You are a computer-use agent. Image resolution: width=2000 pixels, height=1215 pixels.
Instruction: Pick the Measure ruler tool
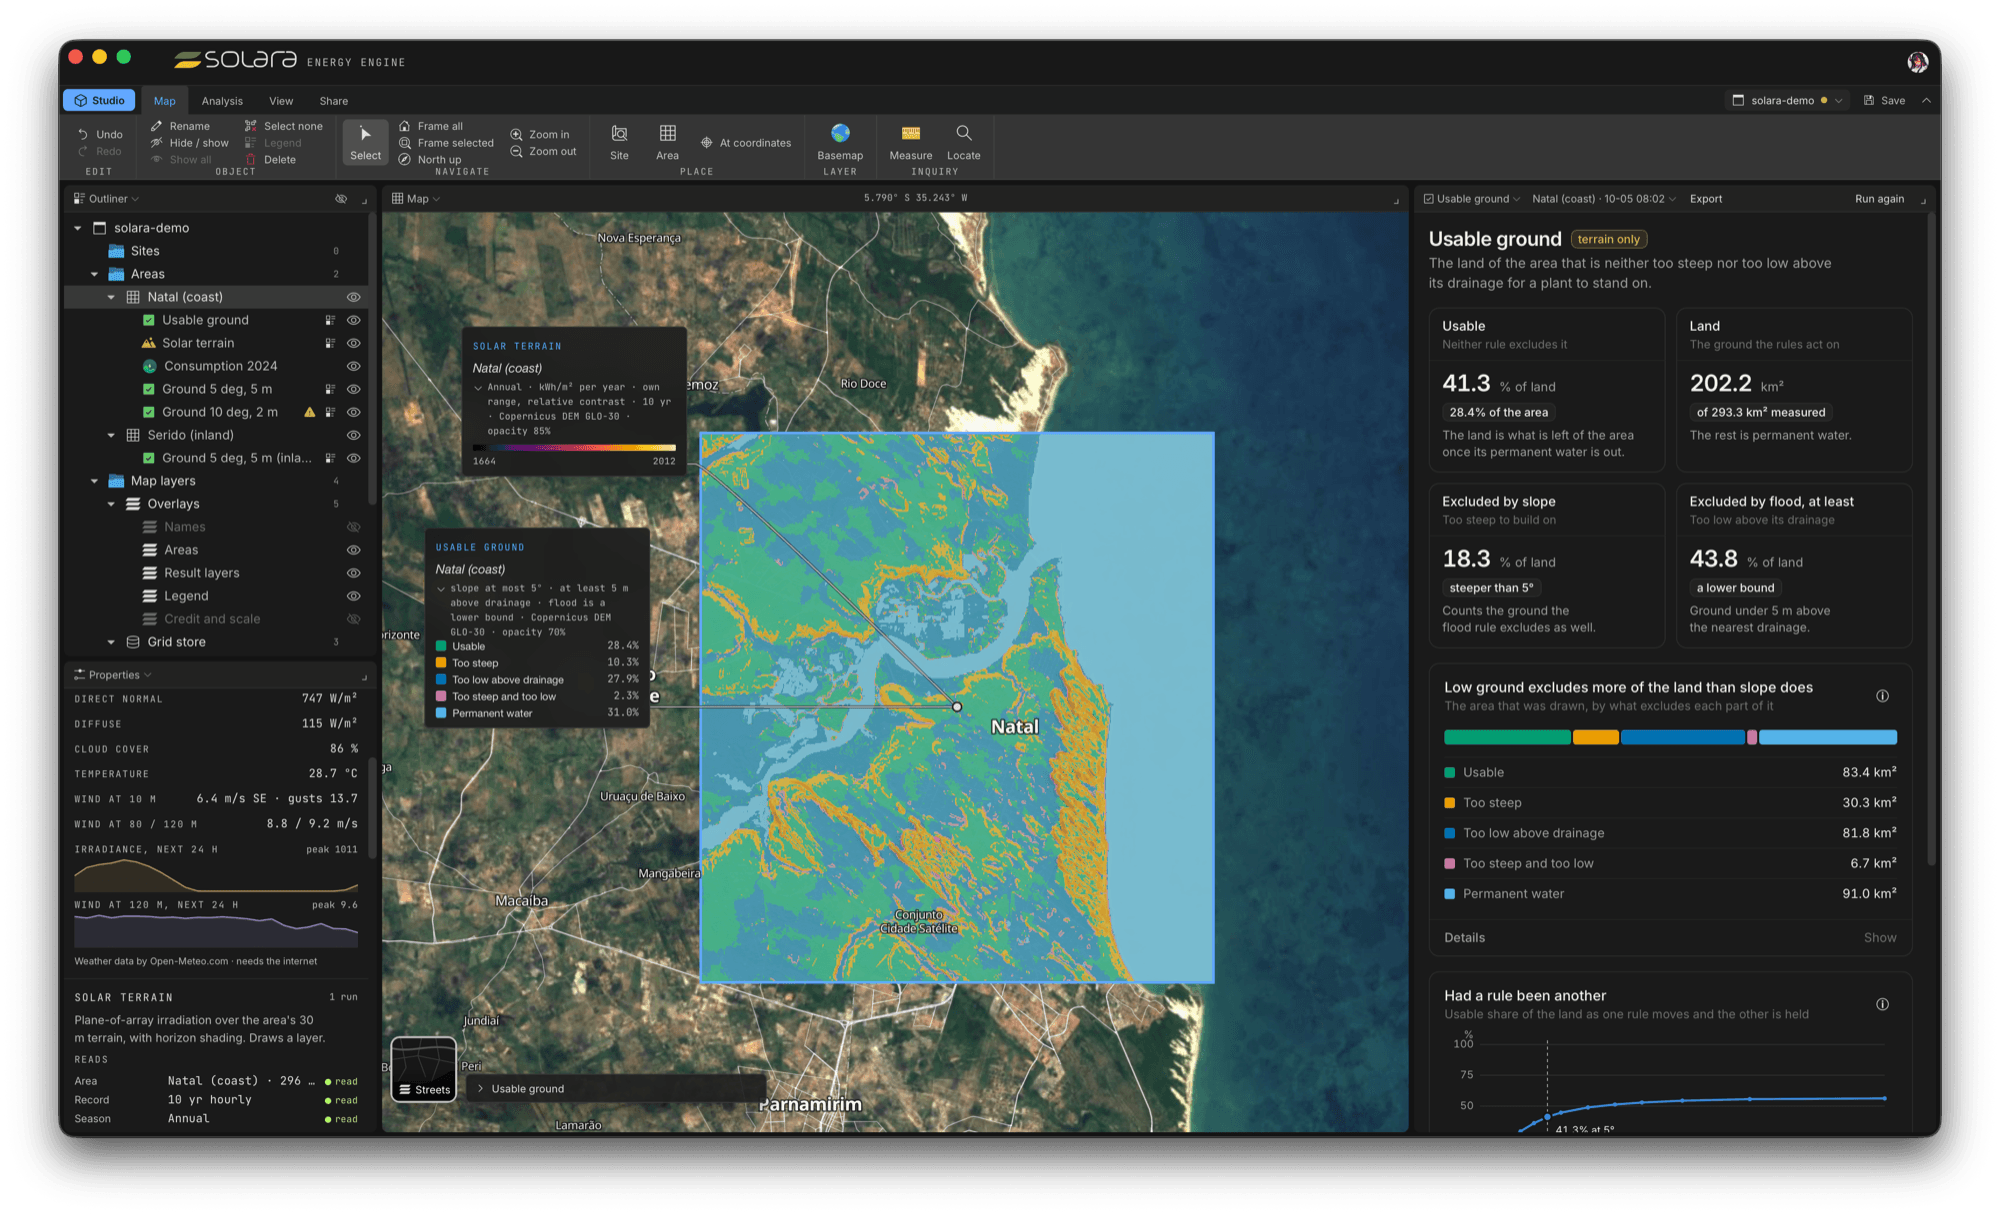click(x=910, y=142)
